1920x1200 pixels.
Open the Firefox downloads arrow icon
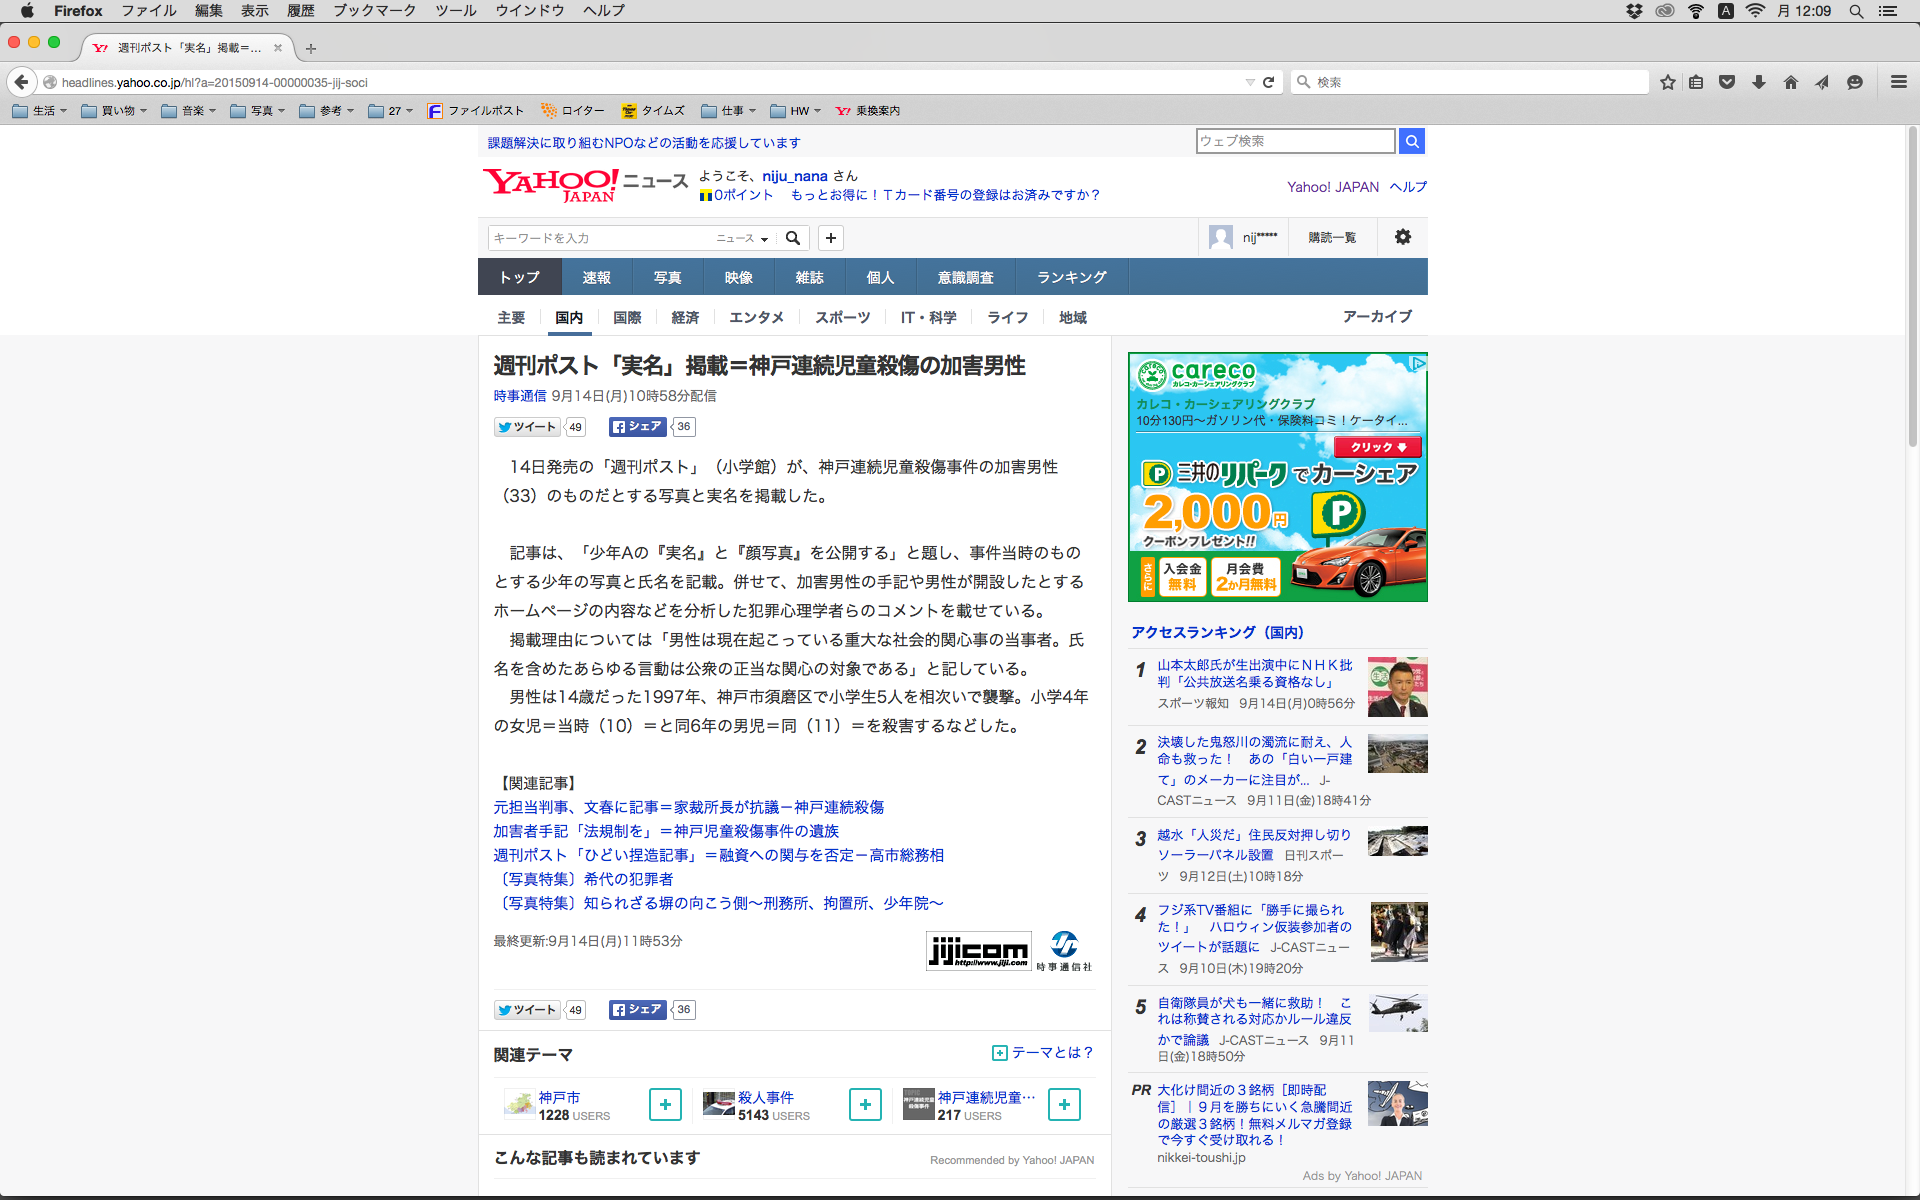pyautogui.click(x=1758, y=82)
